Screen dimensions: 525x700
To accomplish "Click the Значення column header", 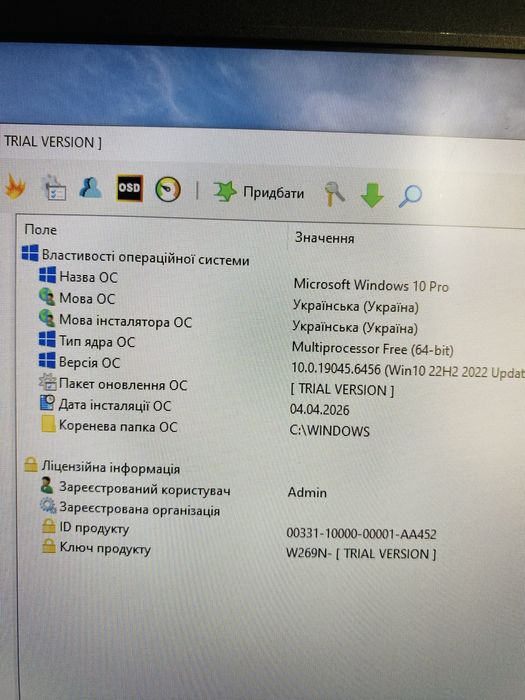I will click(x=325, y=238).
